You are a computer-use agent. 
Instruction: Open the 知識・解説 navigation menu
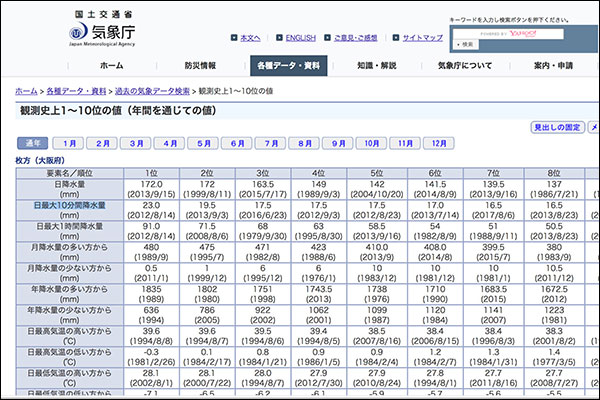point(377,65)
